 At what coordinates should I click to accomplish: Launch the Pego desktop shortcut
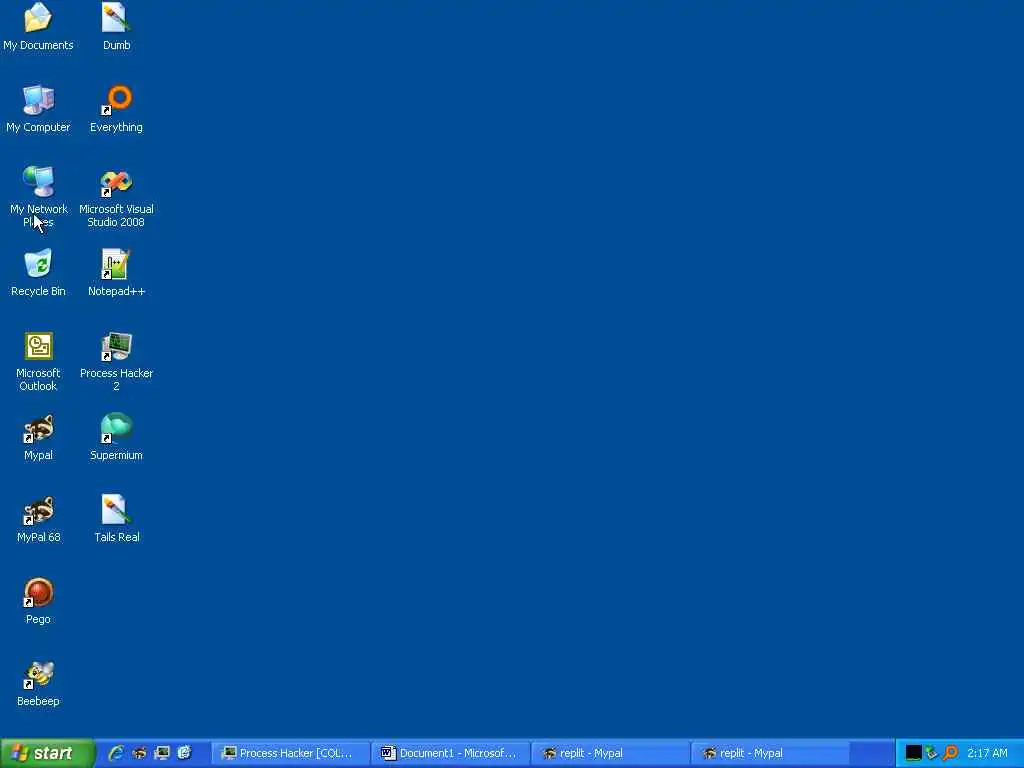pos(38,600)
